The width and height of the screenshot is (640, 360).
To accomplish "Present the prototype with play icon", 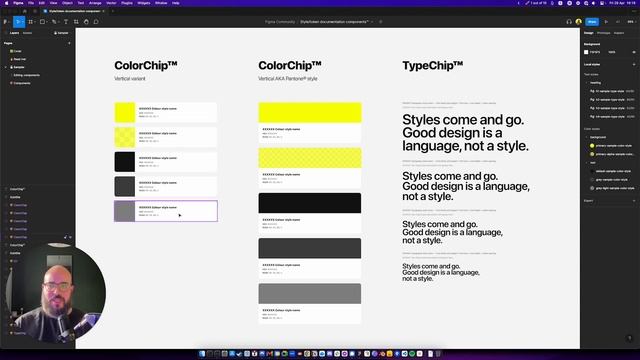I will (606, 22).
